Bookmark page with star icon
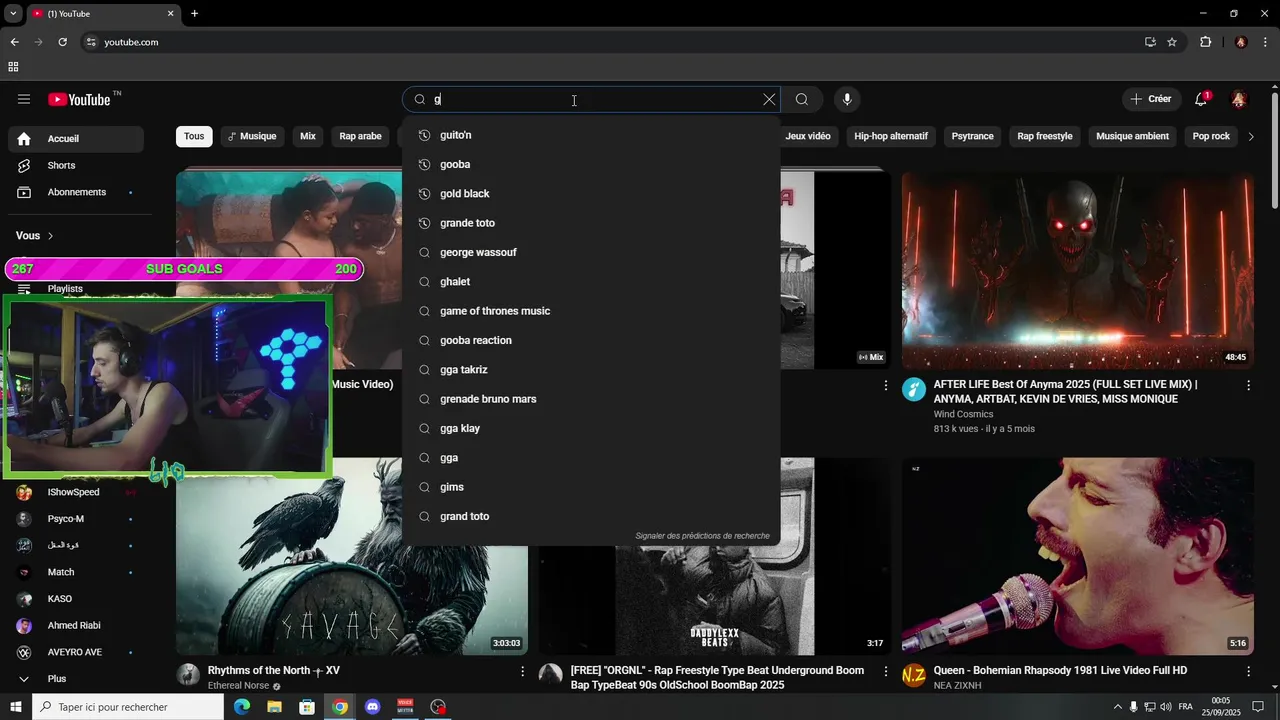The width and height of the screenshot is (1280, 720). pos(1172,42)
